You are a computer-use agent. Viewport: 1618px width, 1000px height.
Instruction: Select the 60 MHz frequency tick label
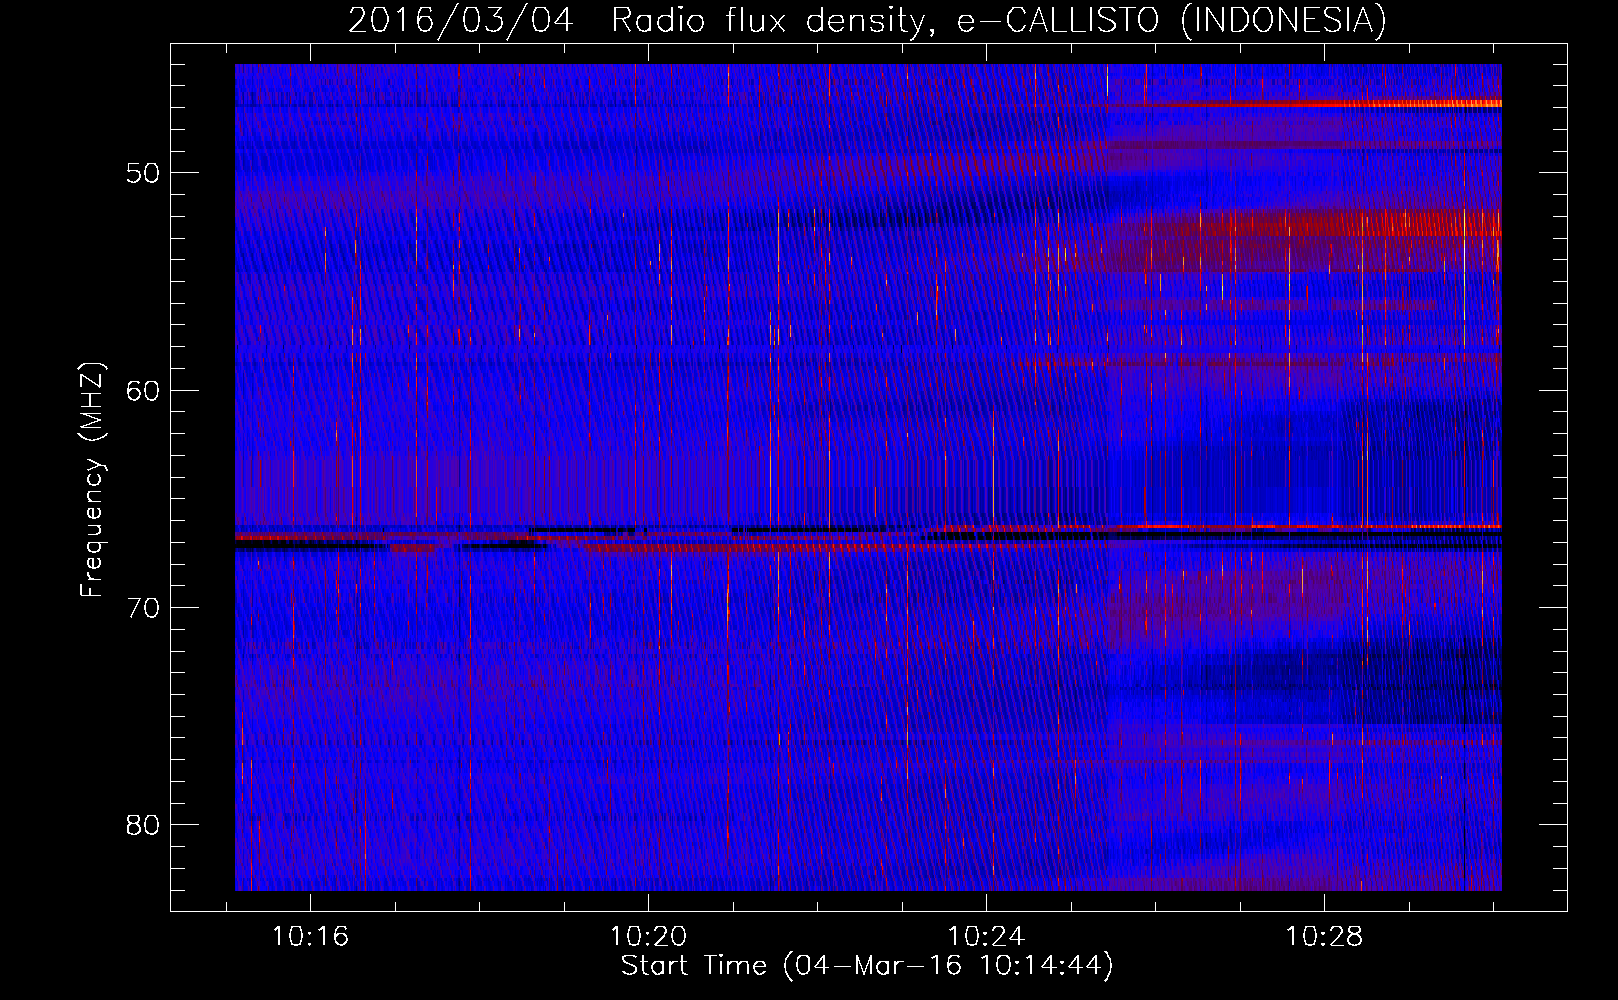point(143,390)
